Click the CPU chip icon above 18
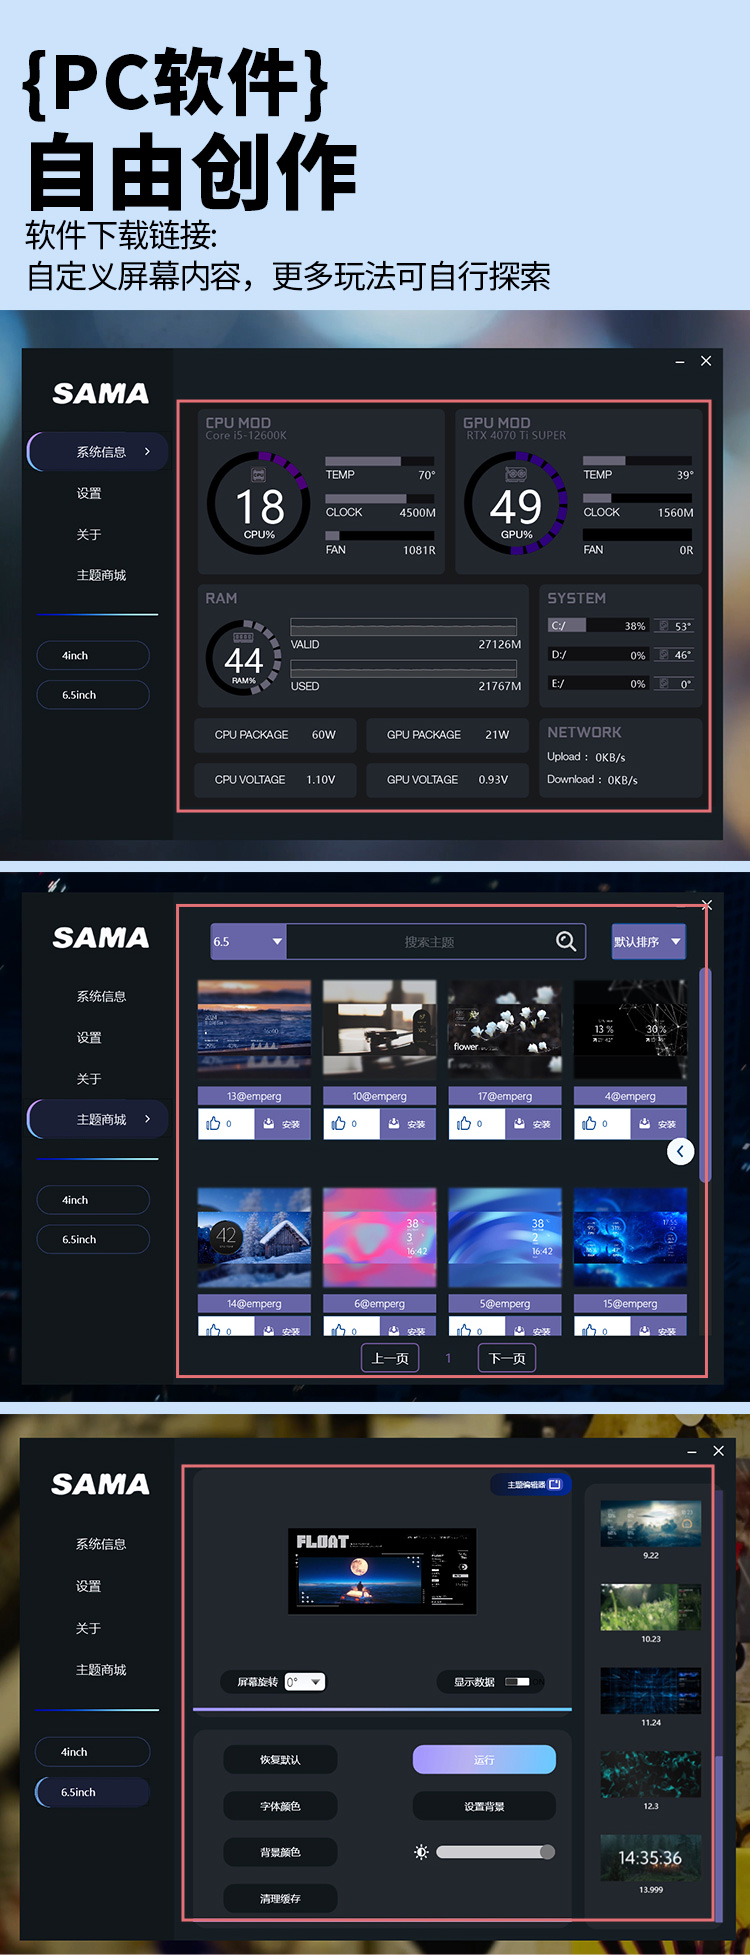Image resolution: width=750 pixels, height=1955 pixels. coord(259,474)
